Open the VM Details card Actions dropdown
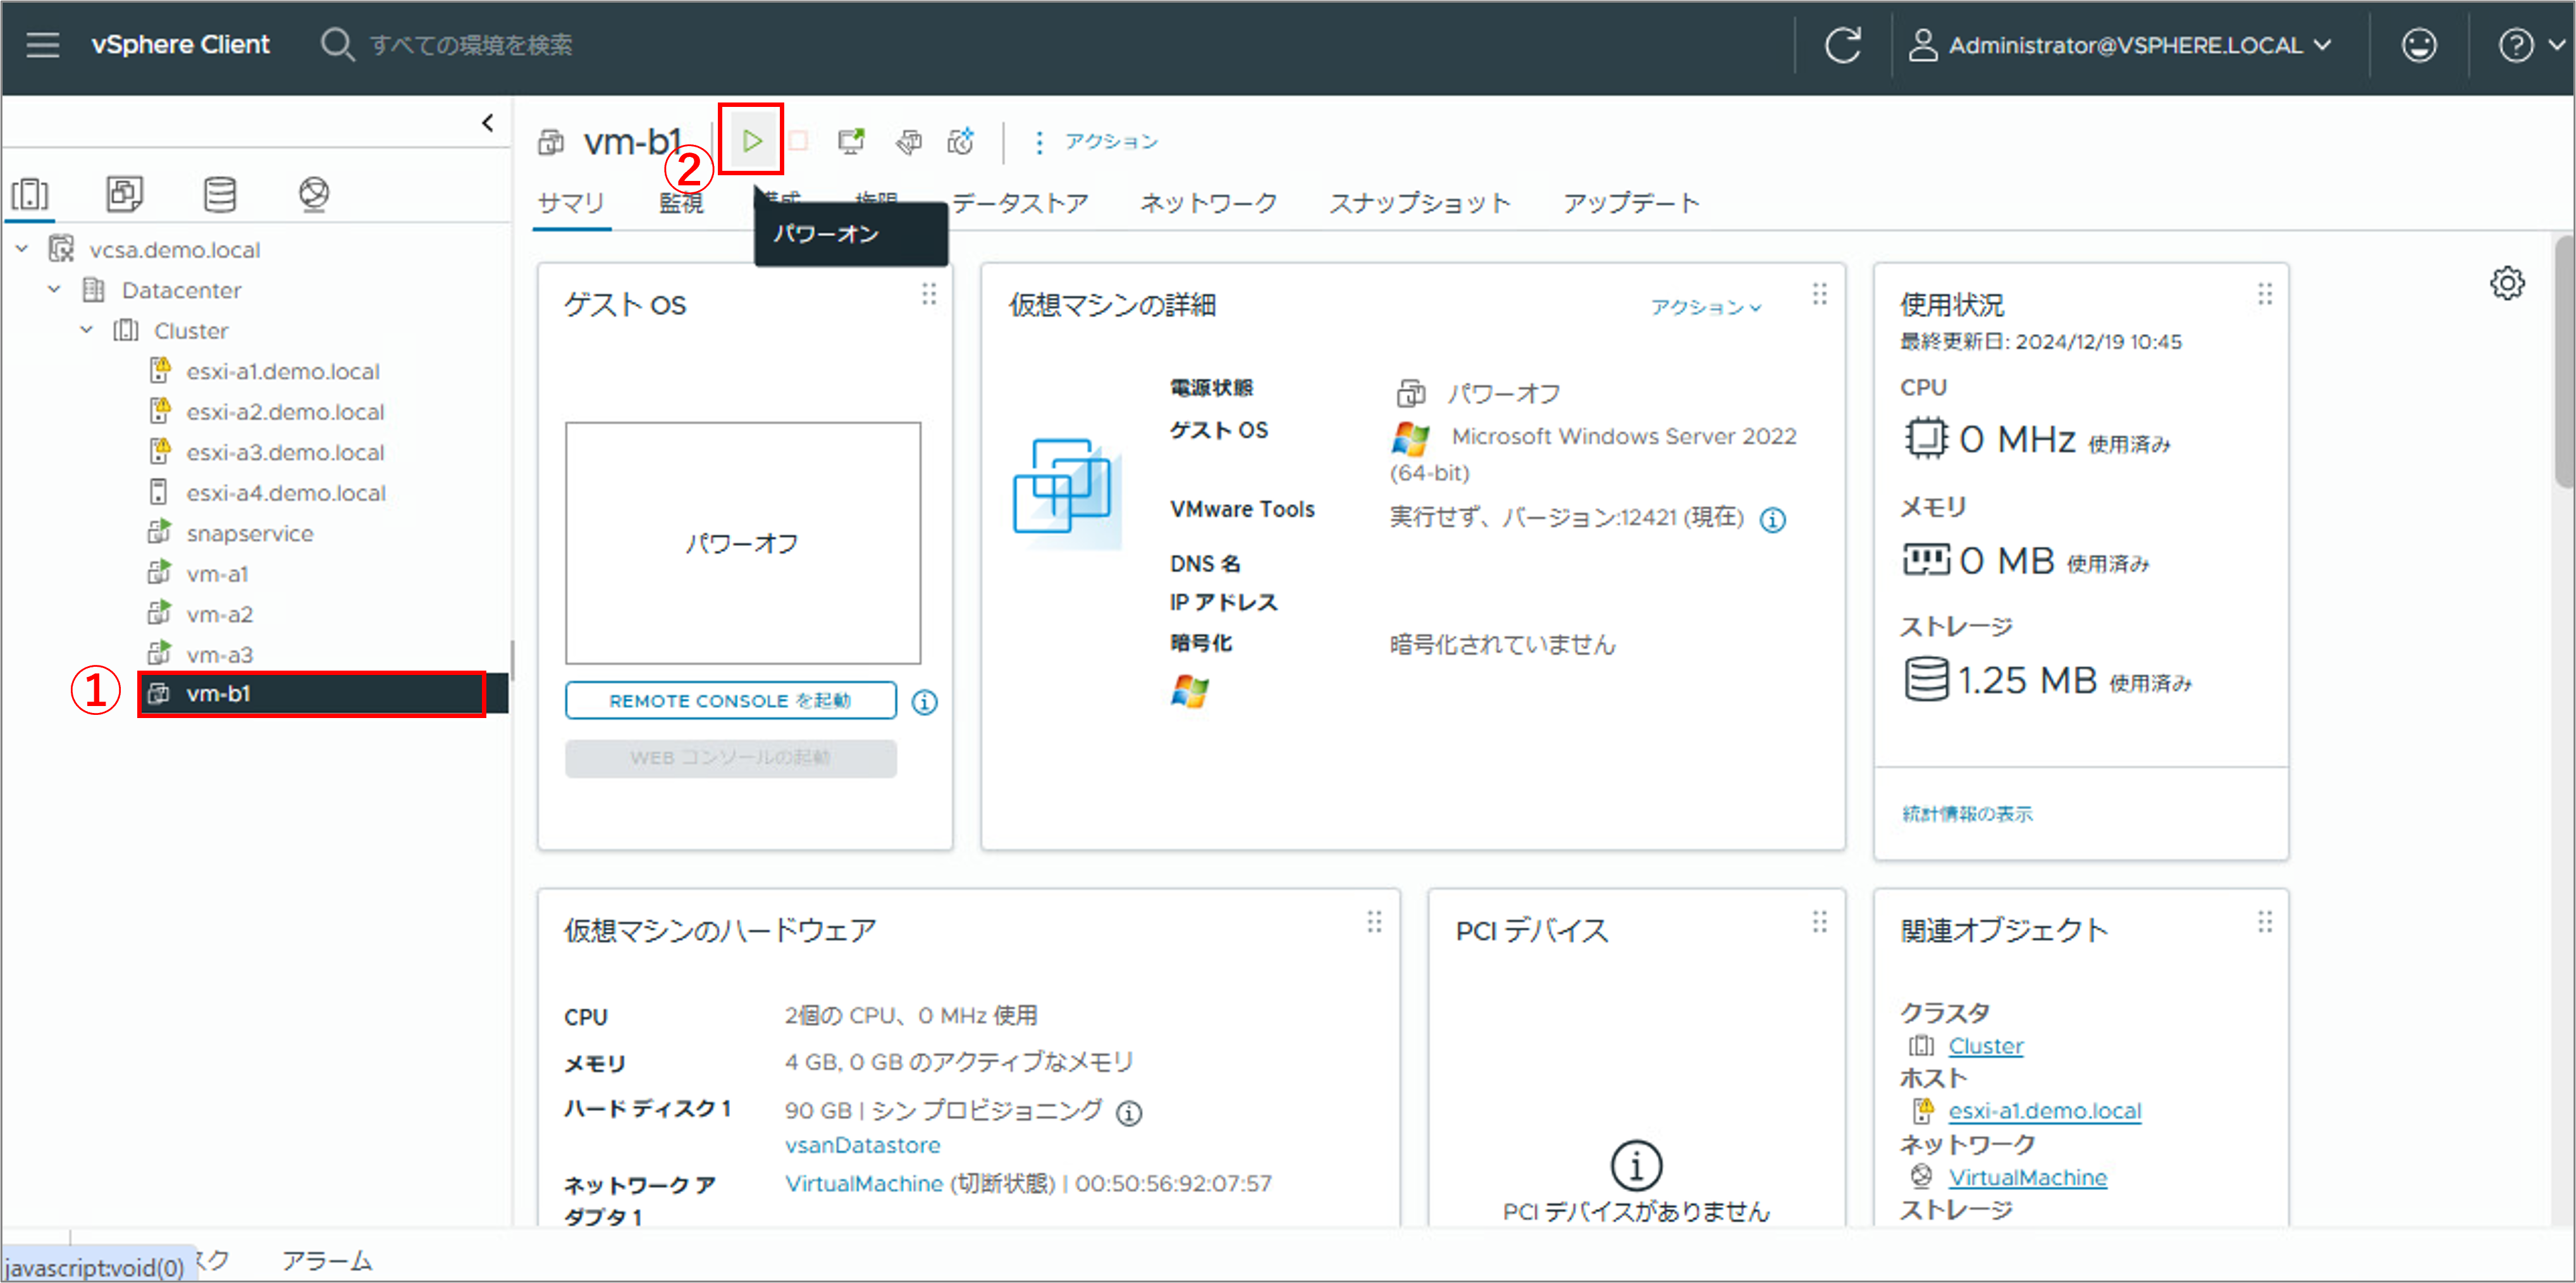Screen dimensions: 2576x1283 point(1705,307)
